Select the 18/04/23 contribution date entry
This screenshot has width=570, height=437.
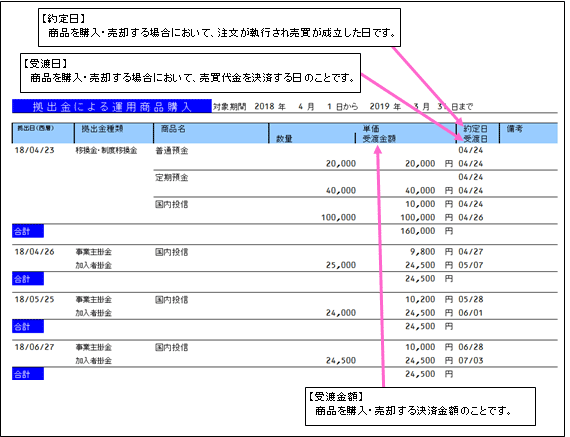click(x=35, y=150)
